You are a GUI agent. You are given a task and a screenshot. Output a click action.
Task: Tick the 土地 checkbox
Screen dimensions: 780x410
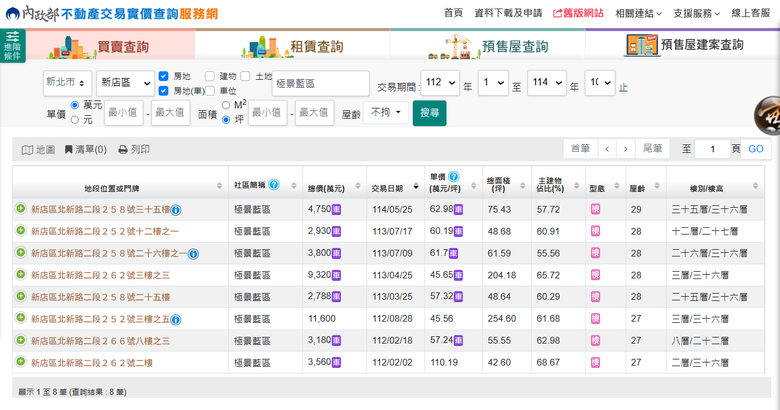tap(246, 76)
